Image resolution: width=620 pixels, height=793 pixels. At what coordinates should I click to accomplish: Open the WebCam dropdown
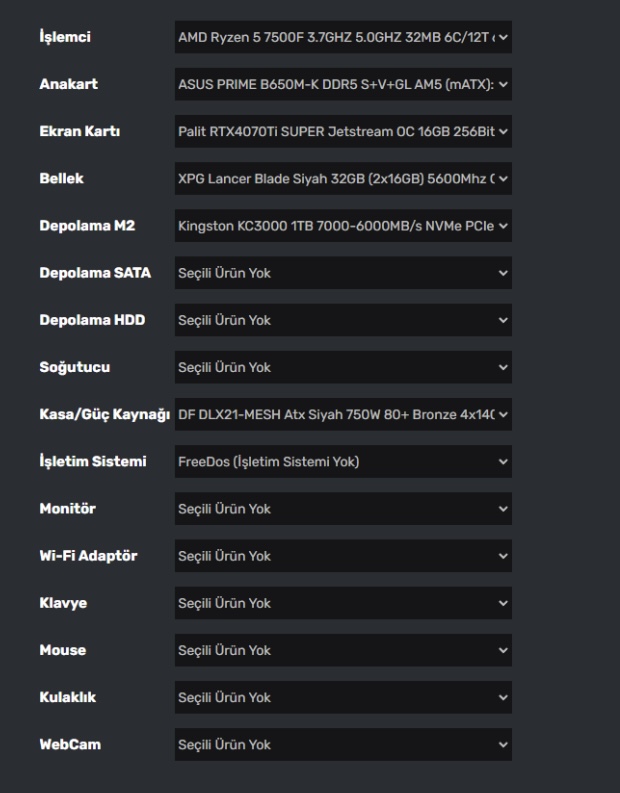342,744
